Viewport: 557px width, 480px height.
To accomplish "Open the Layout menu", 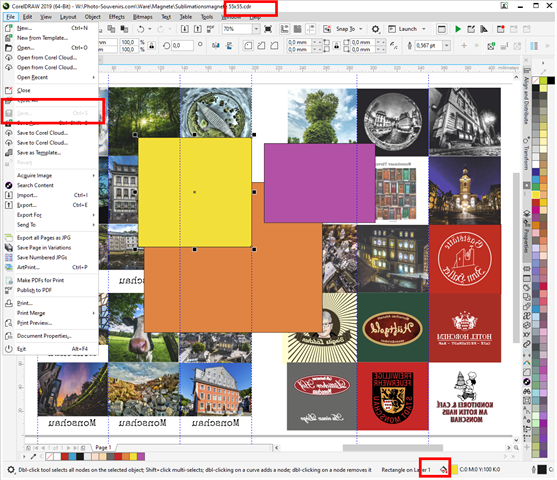I will pos(68,17).
